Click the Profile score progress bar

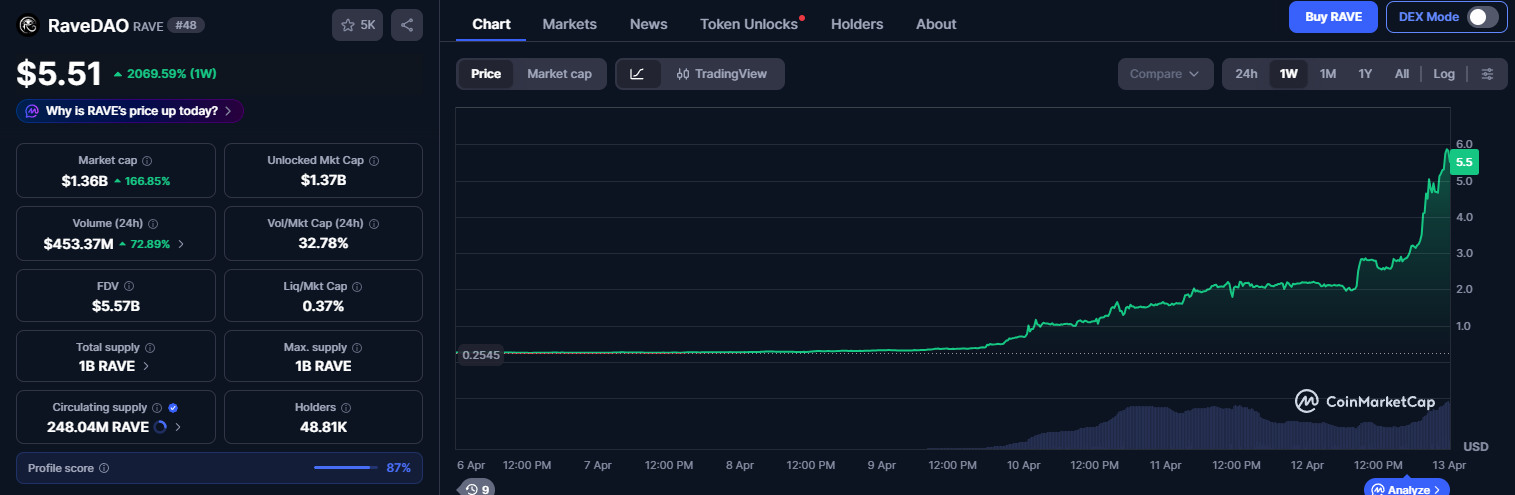(x=345, y=468)
